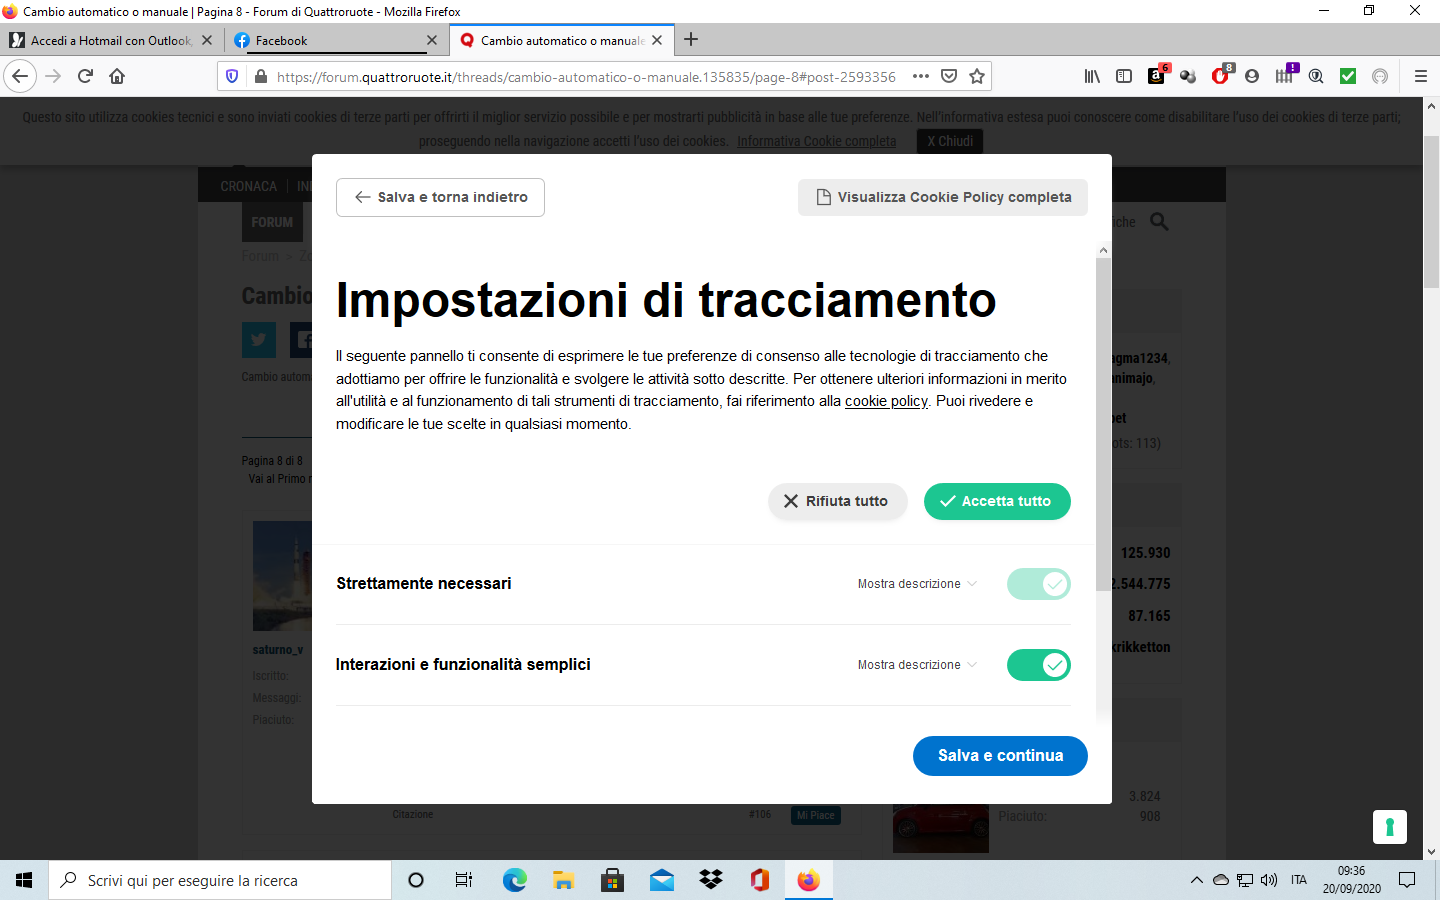Image resolution: width=1440 pixels, height=900 pixels.
Task: Save page to Pocket
Action: pyautogui.click(x=949, y=76)
